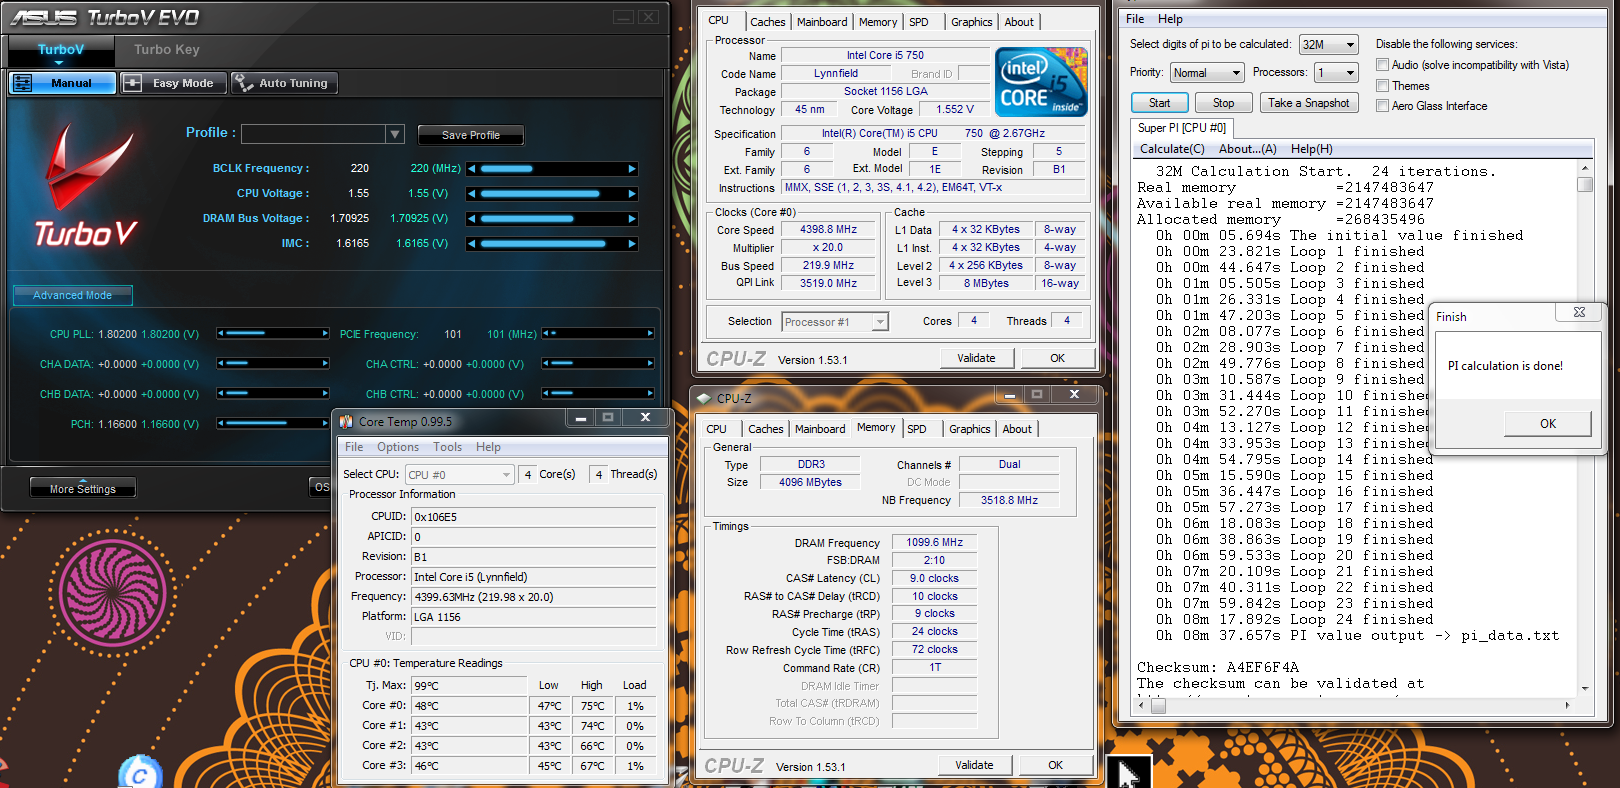Click CHB DATA increase arrow
Viewport: 1620px width, 788px height.
pyautogui.click(x=325, y=394)
